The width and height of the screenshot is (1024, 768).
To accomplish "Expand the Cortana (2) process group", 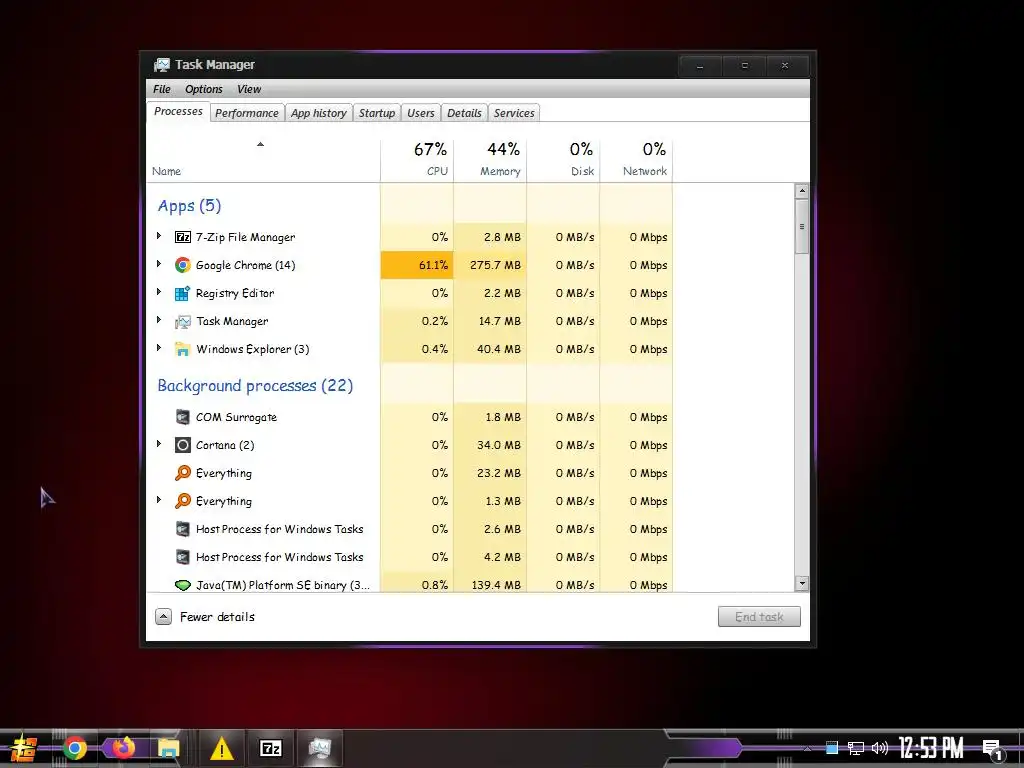I will point(159,444).
